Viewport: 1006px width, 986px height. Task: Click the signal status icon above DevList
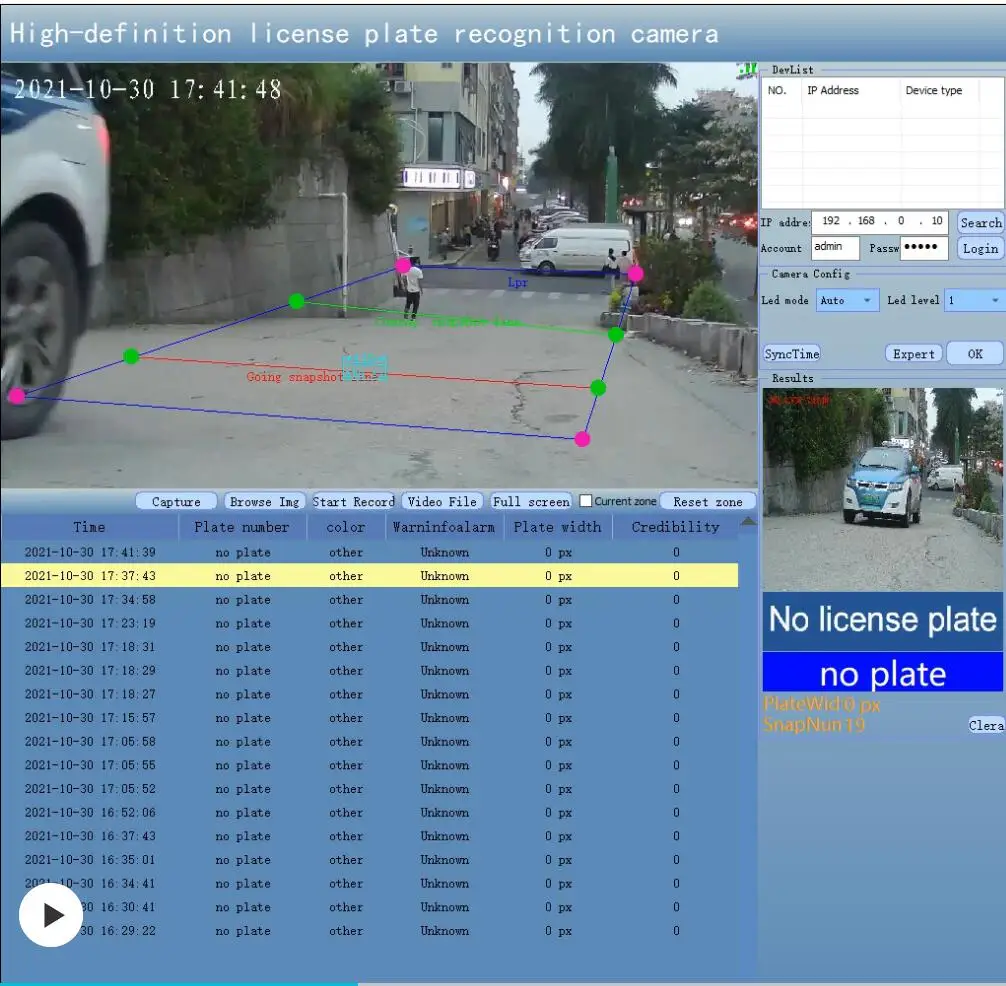pyautogui.click(x=747, y=70)
